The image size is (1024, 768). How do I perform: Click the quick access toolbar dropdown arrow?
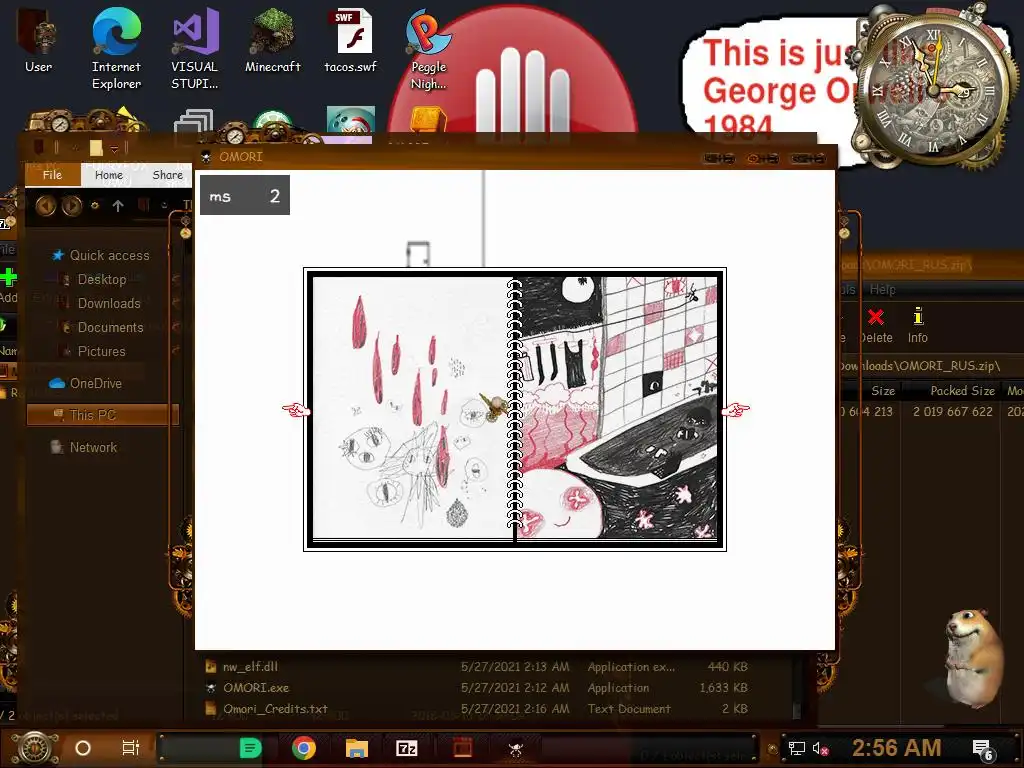tap(114, 150)
